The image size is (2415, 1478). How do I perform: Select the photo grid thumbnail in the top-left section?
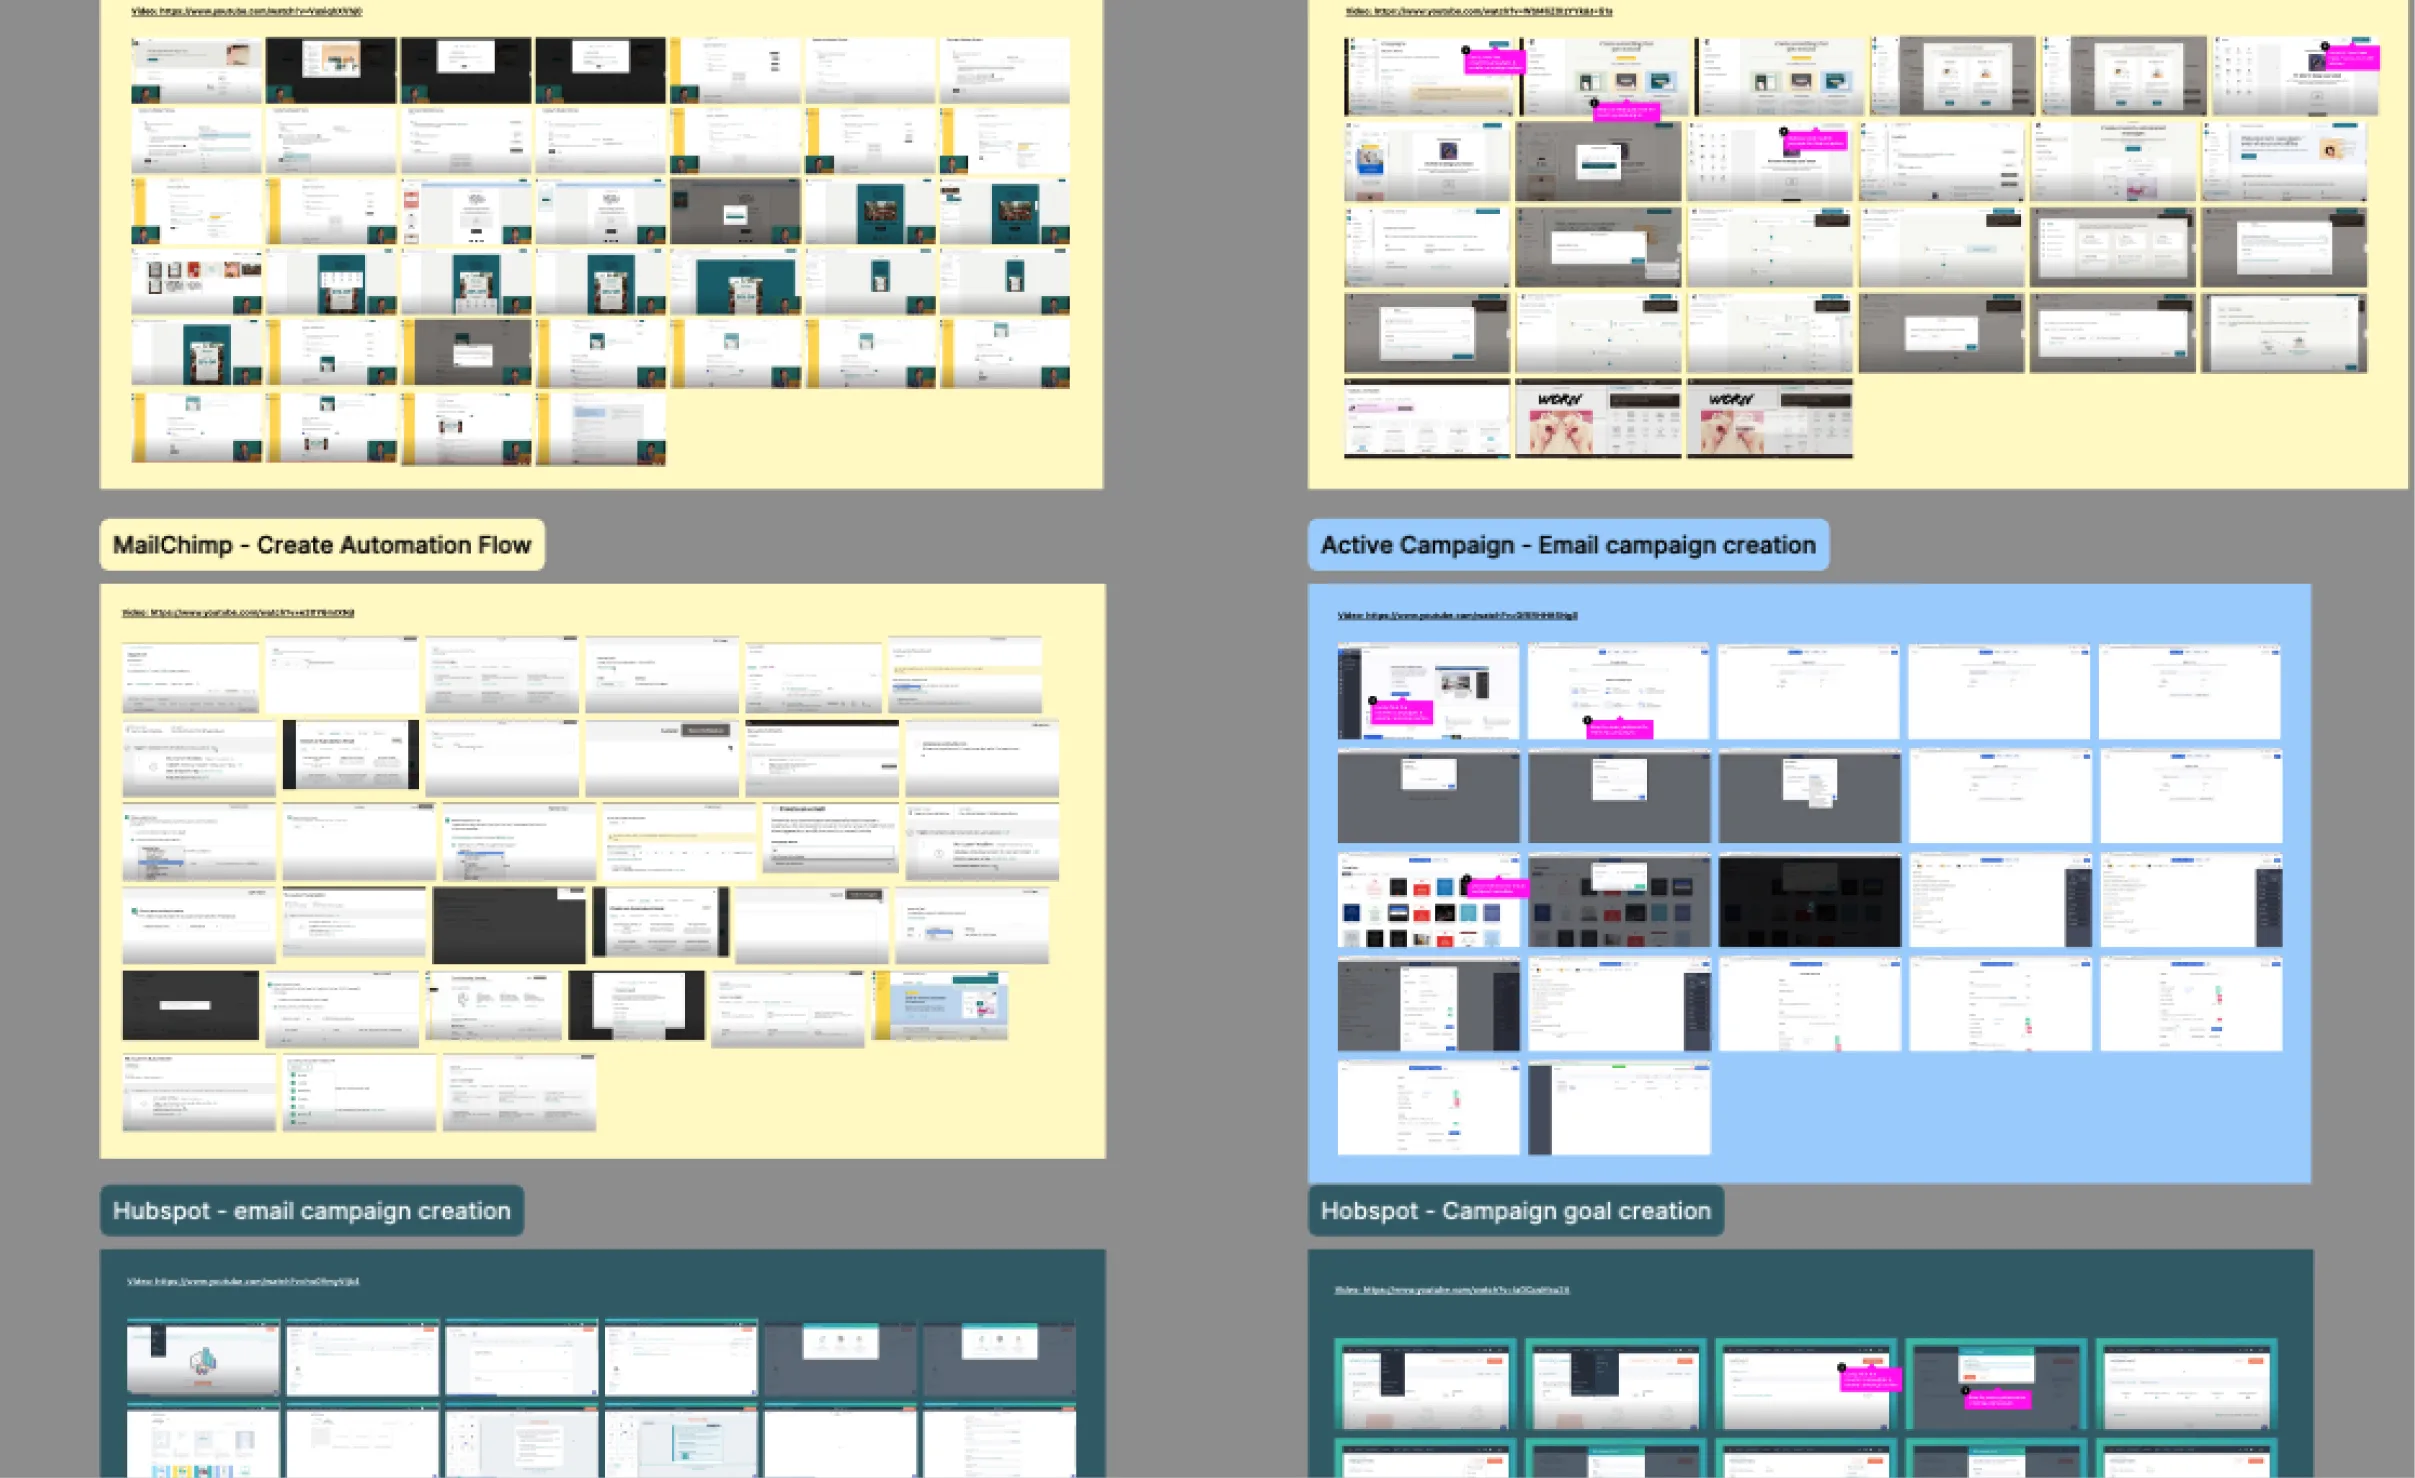click(x=196, y=282)
